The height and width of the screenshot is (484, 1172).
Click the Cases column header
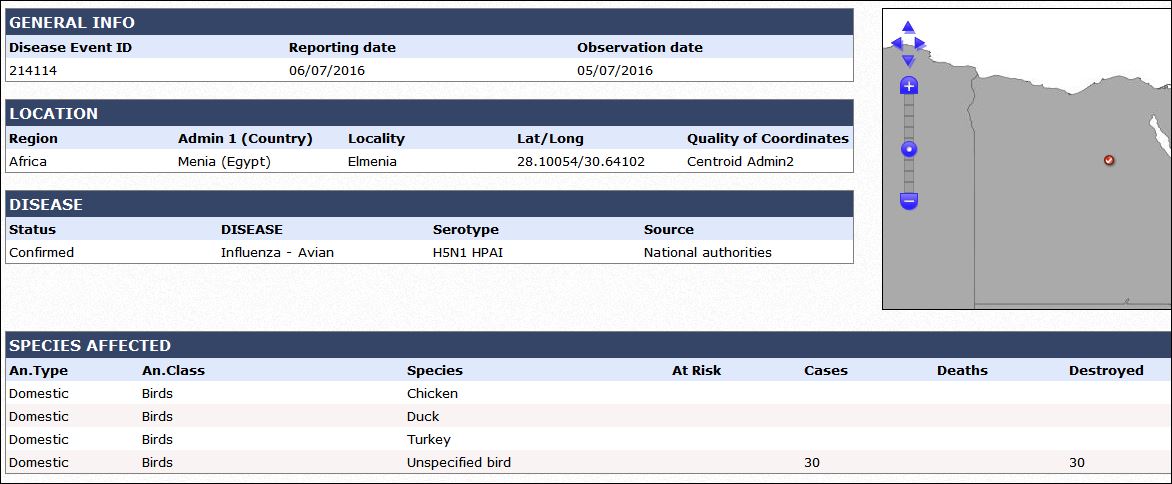(826, 370)
